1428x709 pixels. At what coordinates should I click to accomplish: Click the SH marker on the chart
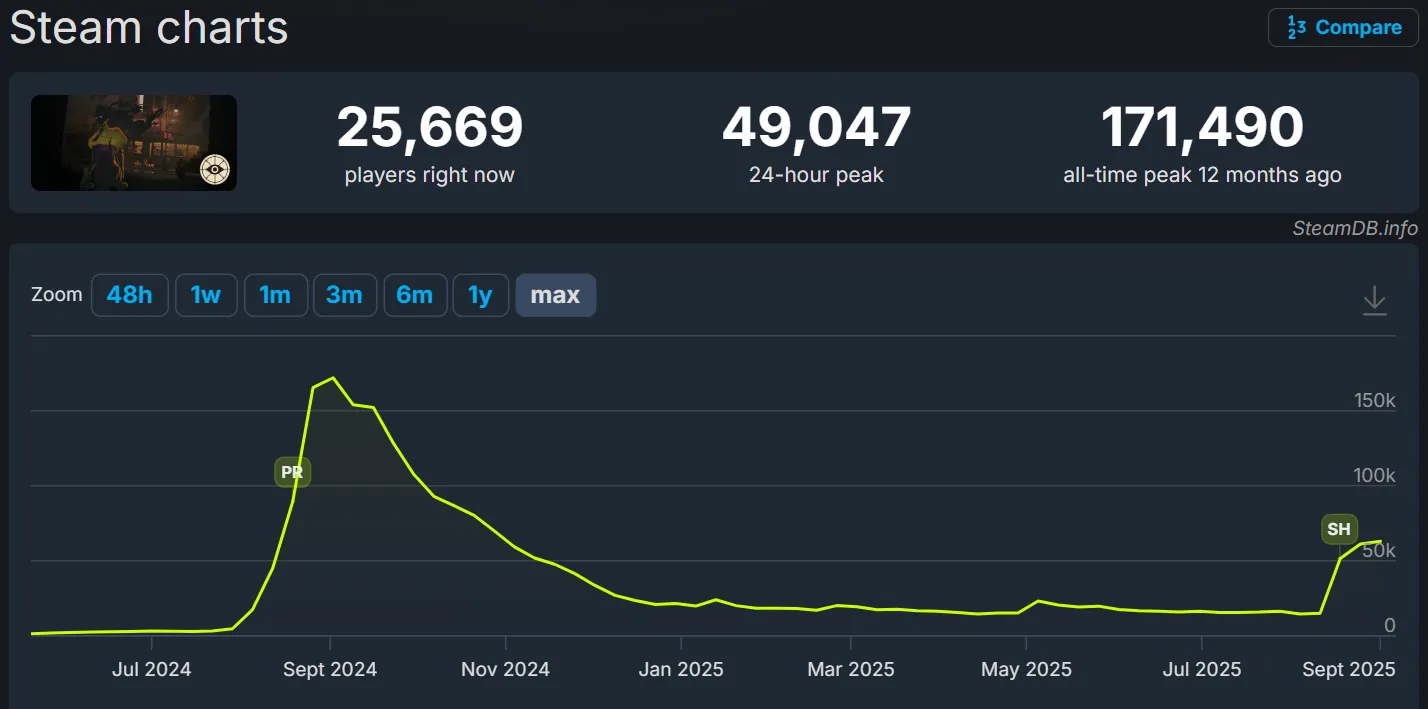pos(1339,529)
